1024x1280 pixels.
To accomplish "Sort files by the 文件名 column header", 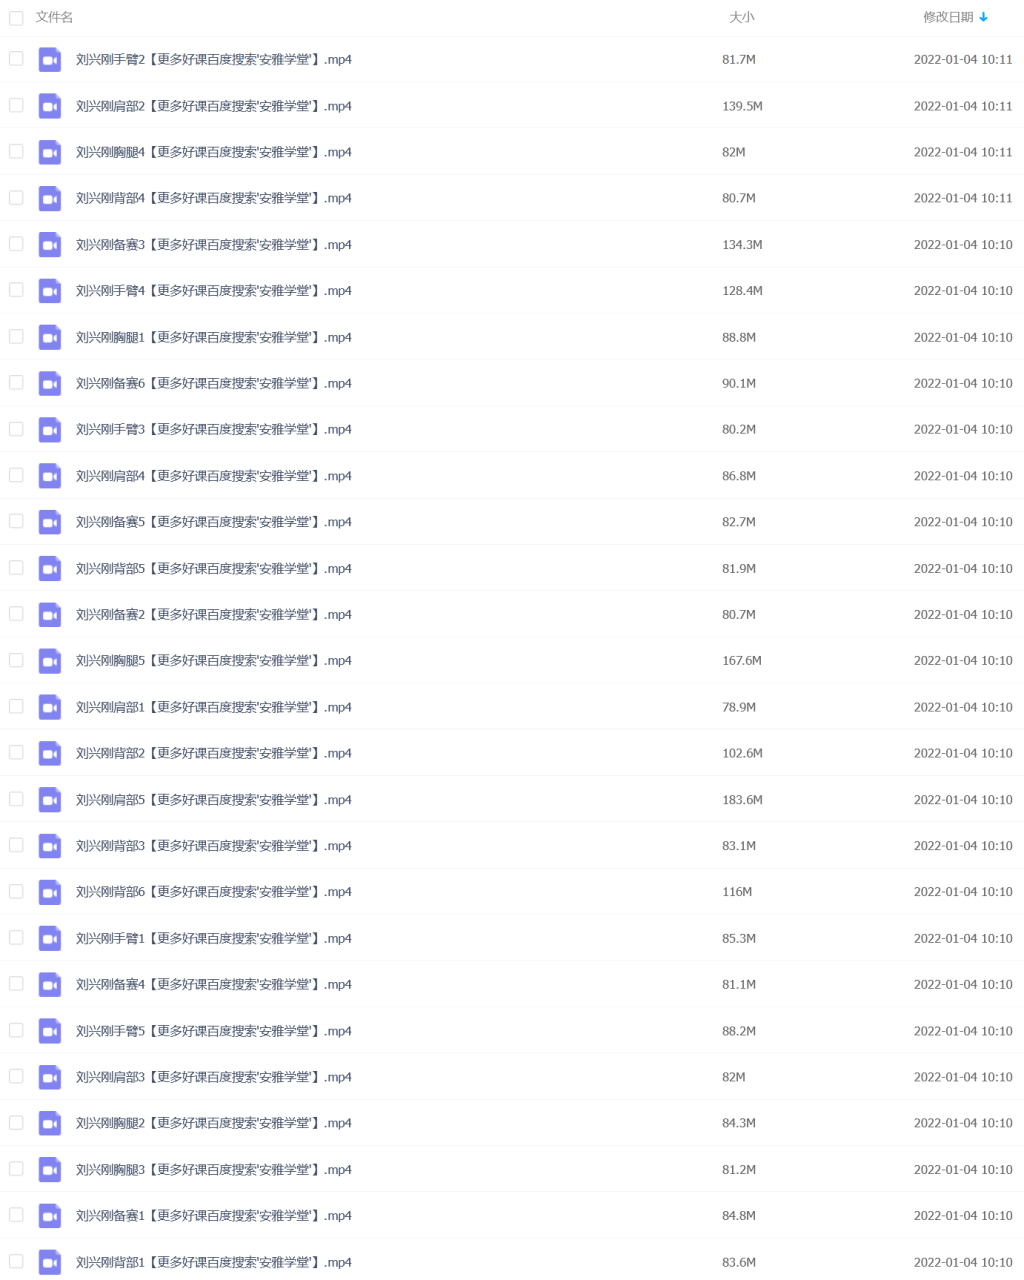I will coord(54,17).
